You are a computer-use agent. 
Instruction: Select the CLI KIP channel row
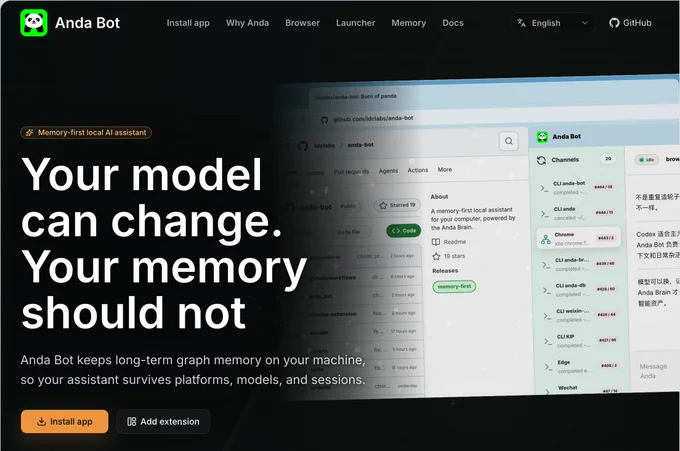point(581,341)
